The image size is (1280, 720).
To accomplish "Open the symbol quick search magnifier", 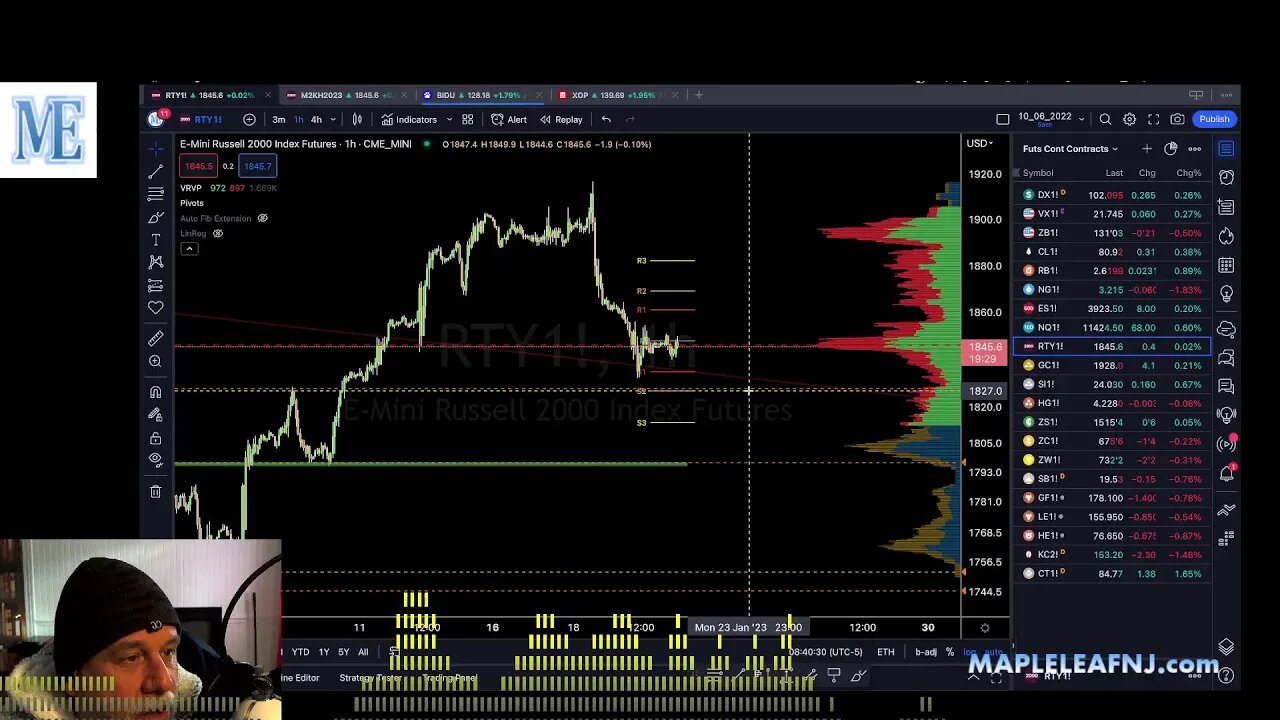I will 1105,119.
